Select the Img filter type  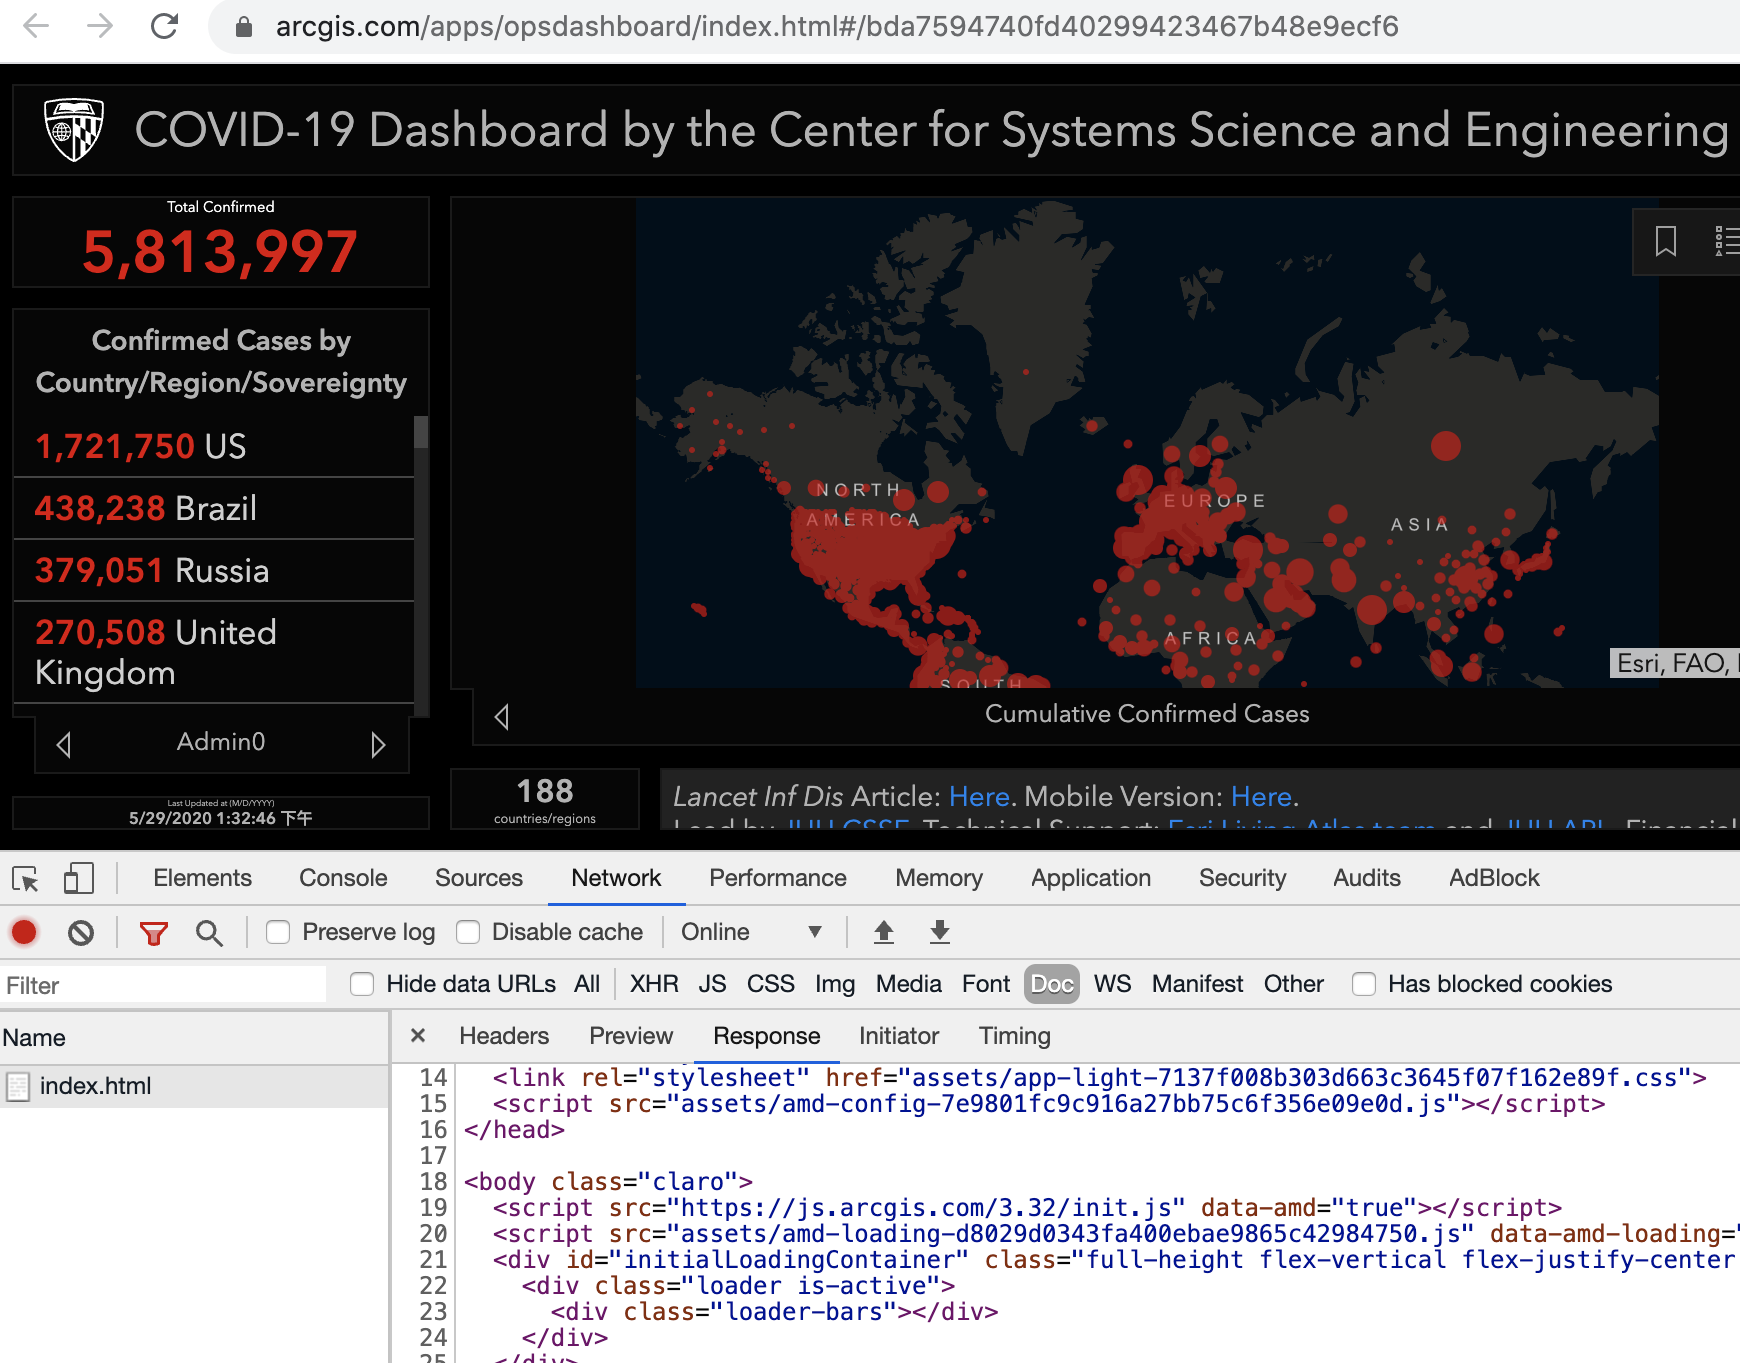coord(835,984)
